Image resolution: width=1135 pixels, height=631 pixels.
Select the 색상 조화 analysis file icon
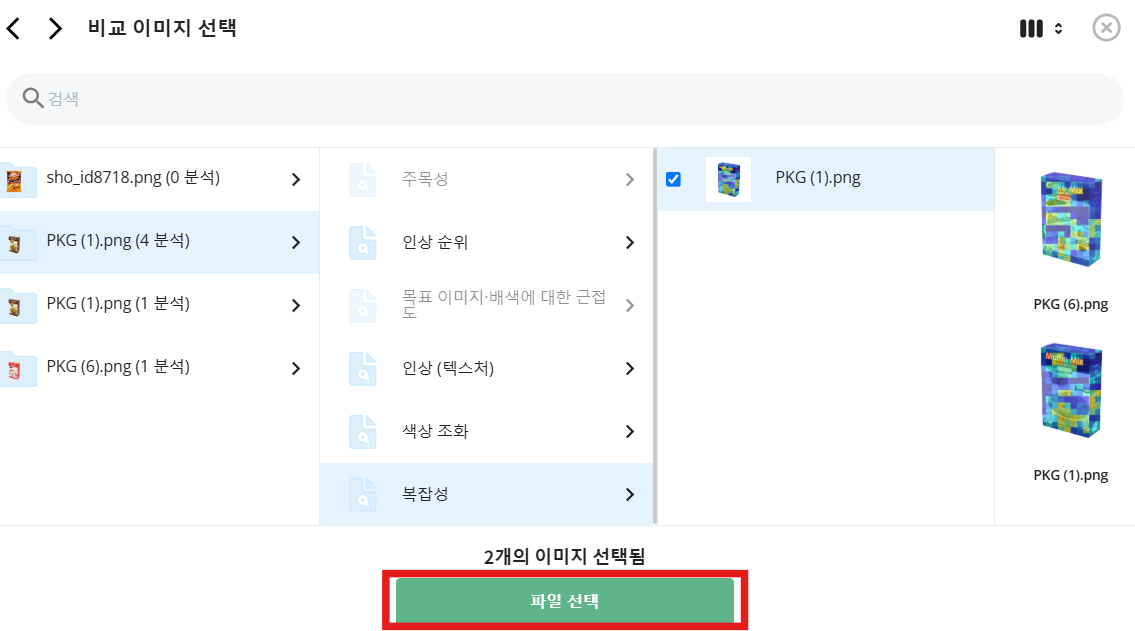pyautogui.click(x=363, y=431)
